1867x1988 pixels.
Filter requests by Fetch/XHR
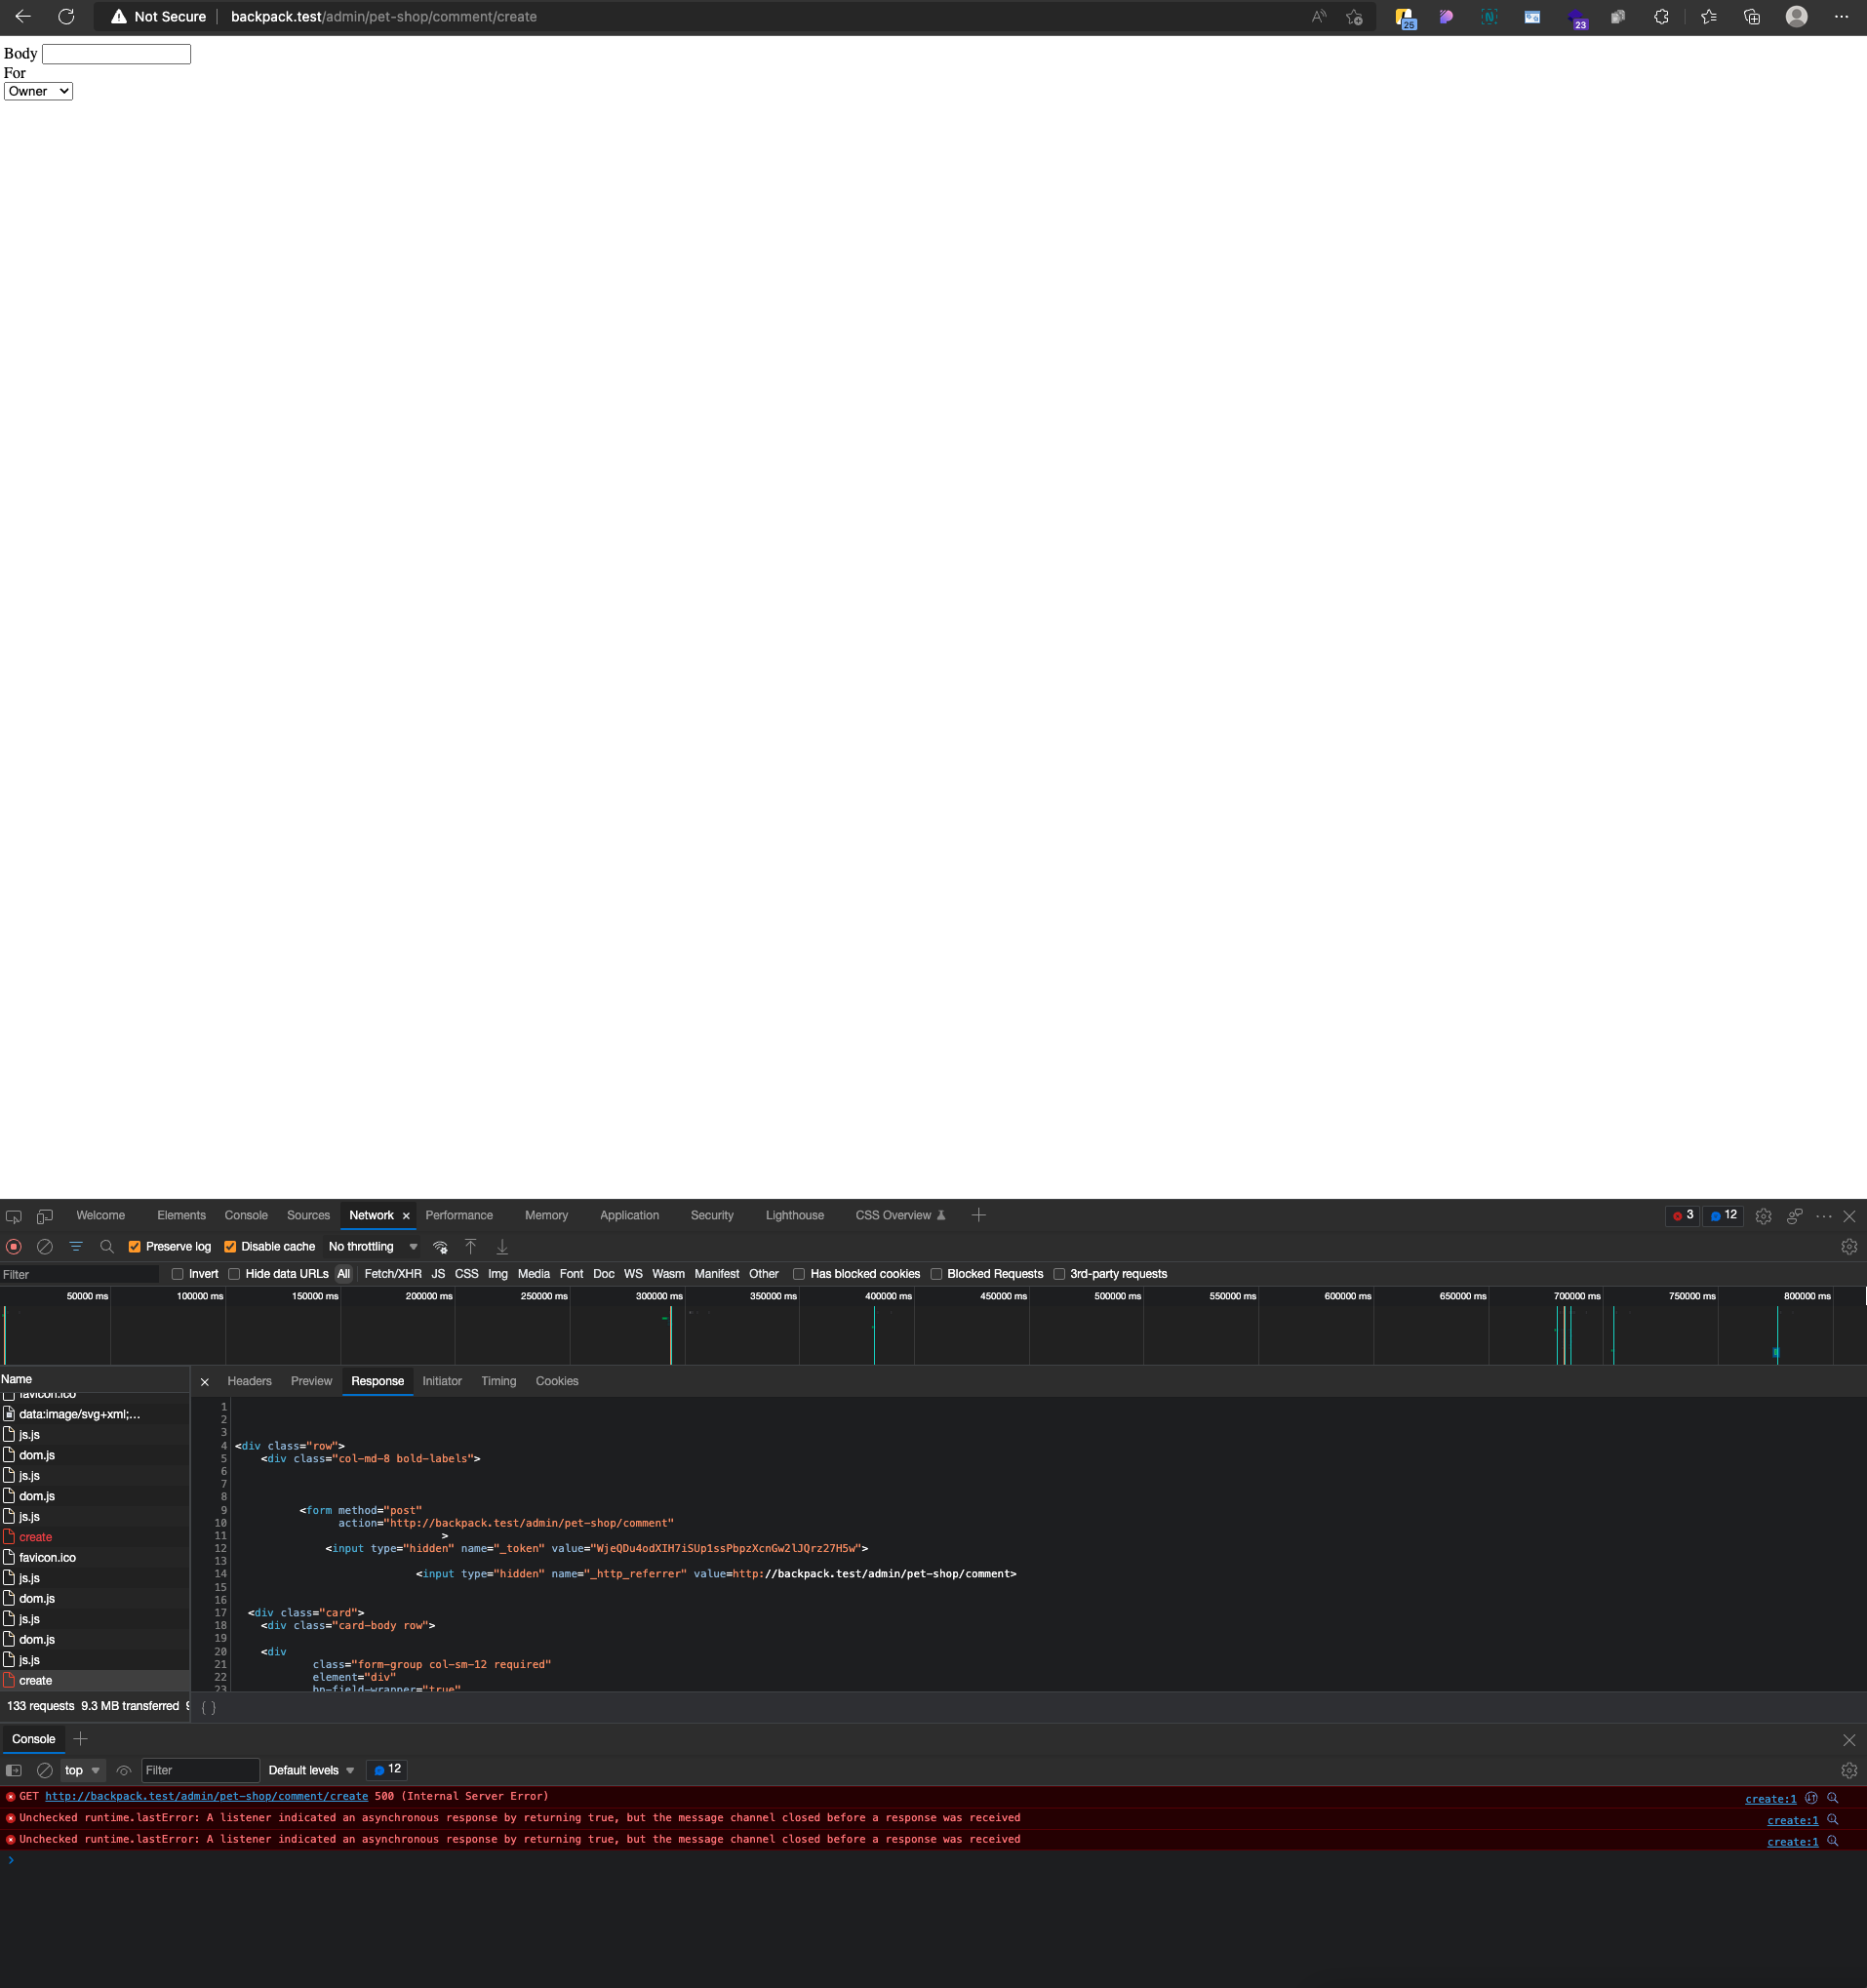(x=393, y=1273)
